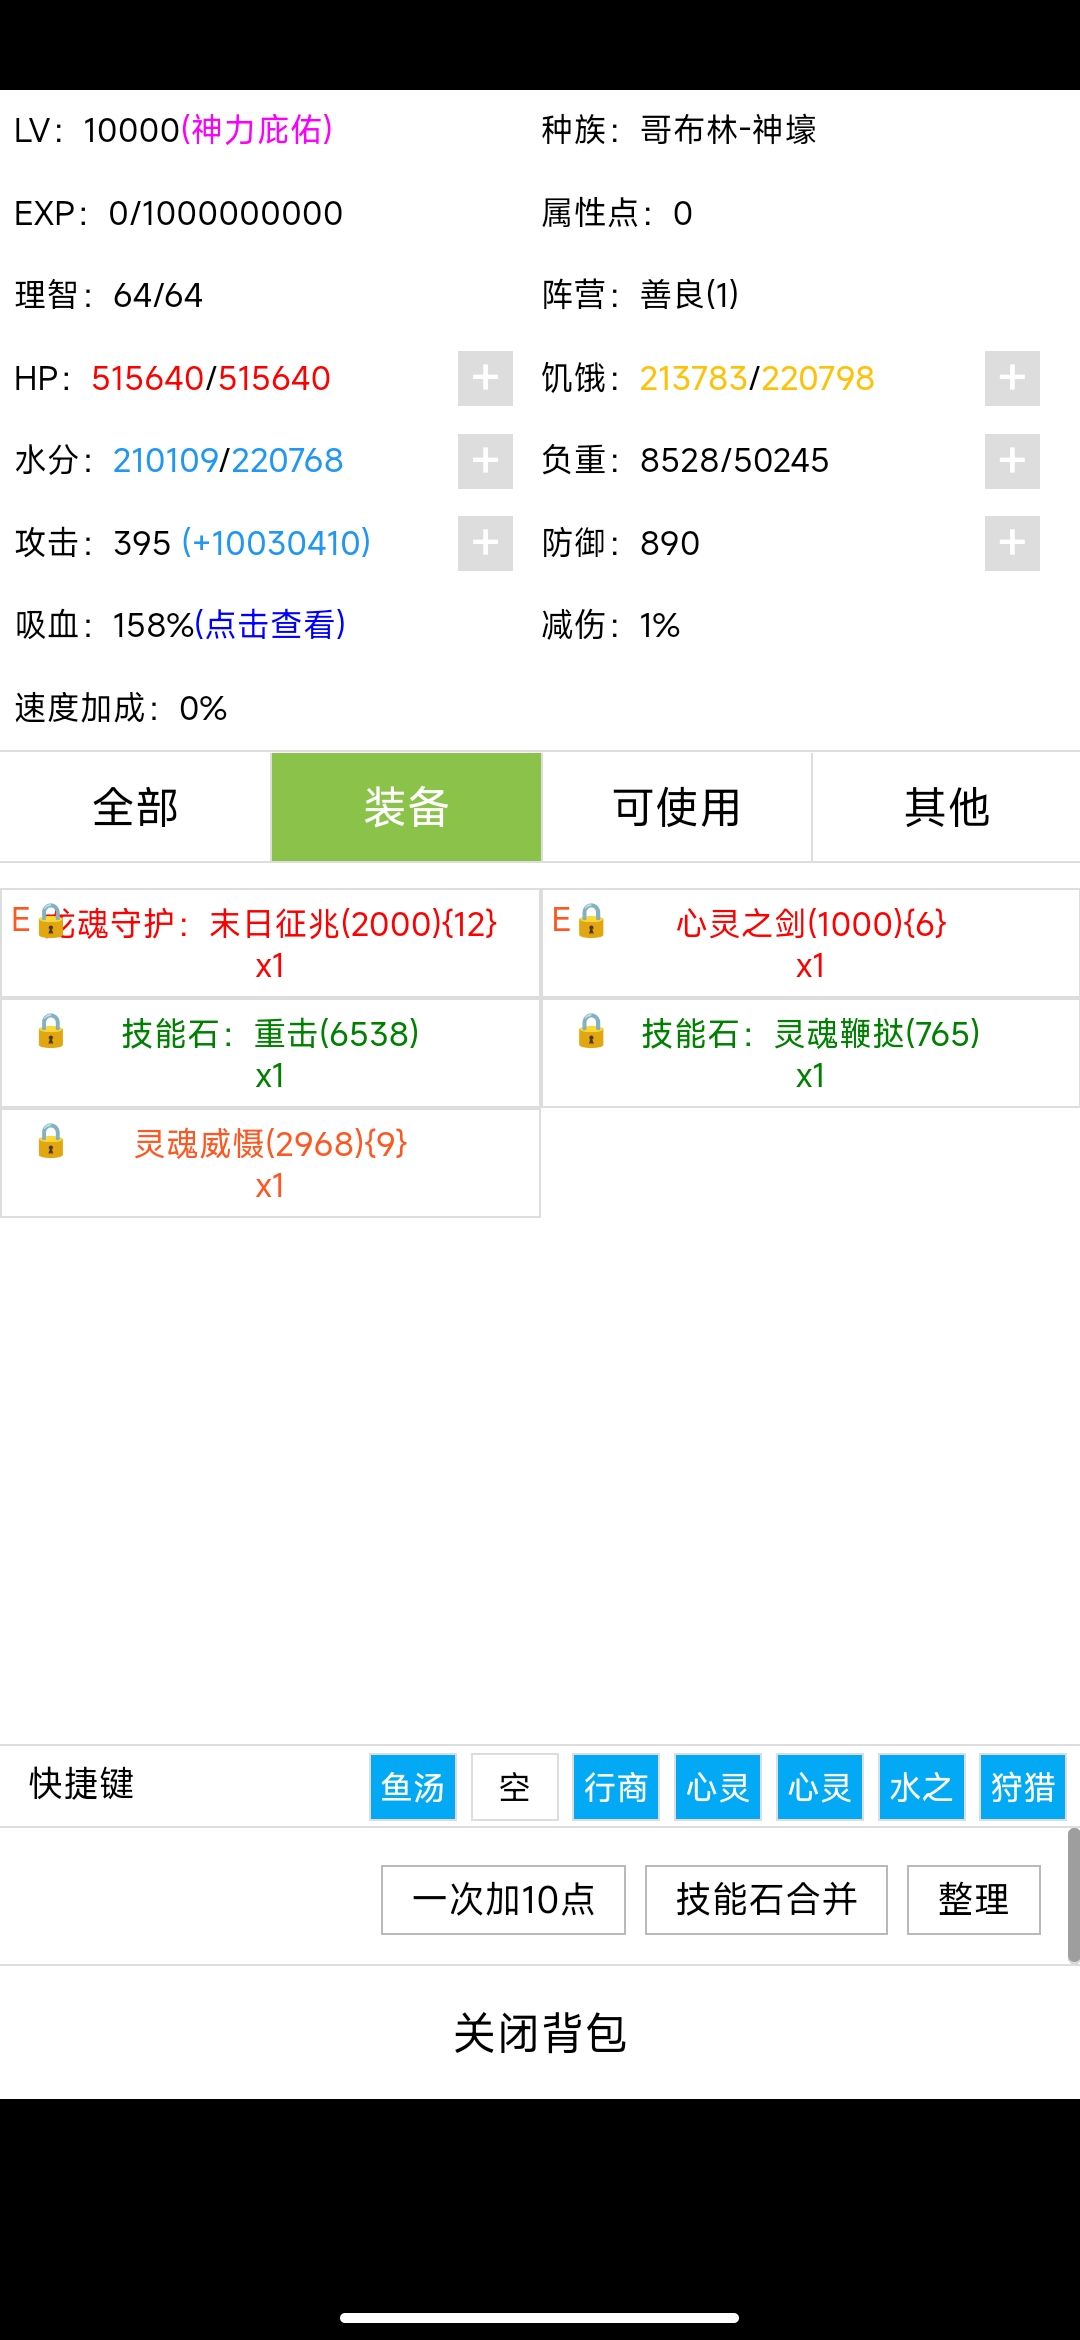Image resolution: width=1080 pixels, height=2340 pixels.
Task: Select the empty 空 quick slot
Action: [x=515, y=1787]
